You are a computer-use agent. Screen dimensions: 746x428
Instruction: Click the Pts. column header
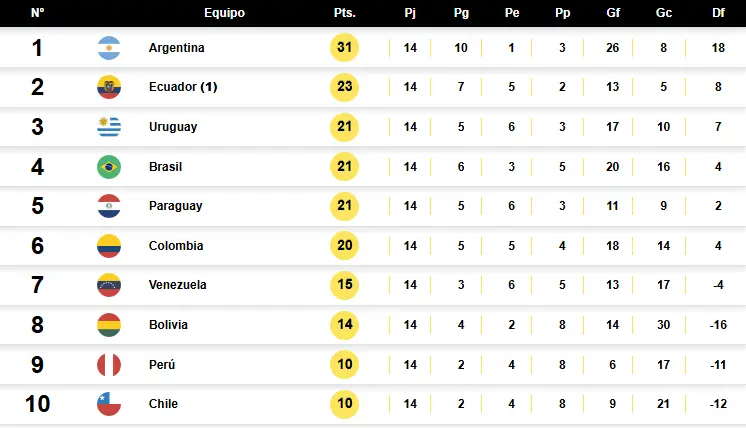[x=344, y=13]
